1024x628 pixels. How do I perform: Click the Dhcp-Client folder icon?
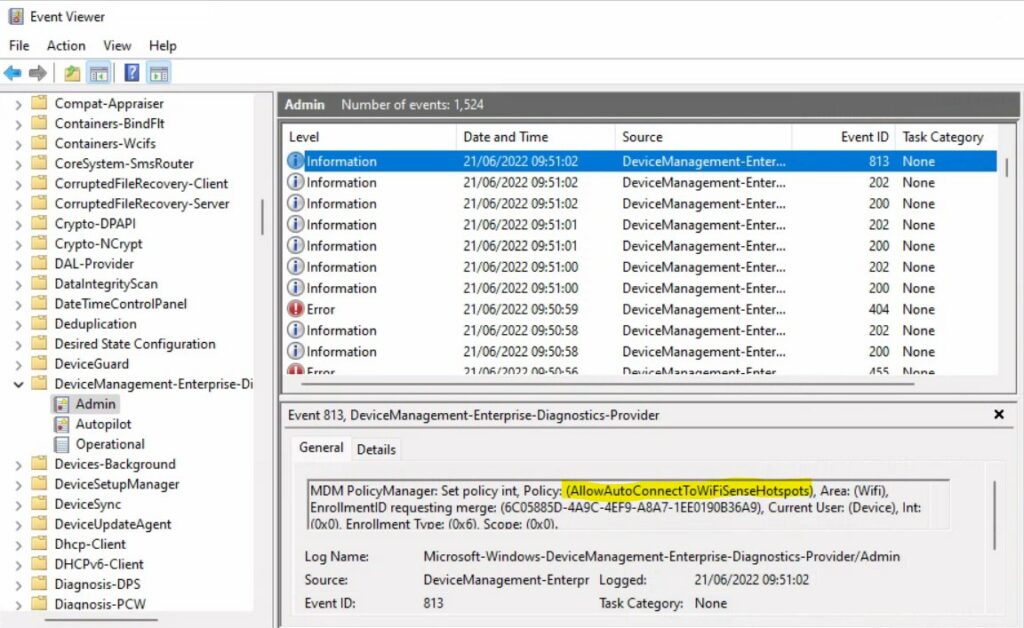tap(40, 543)
